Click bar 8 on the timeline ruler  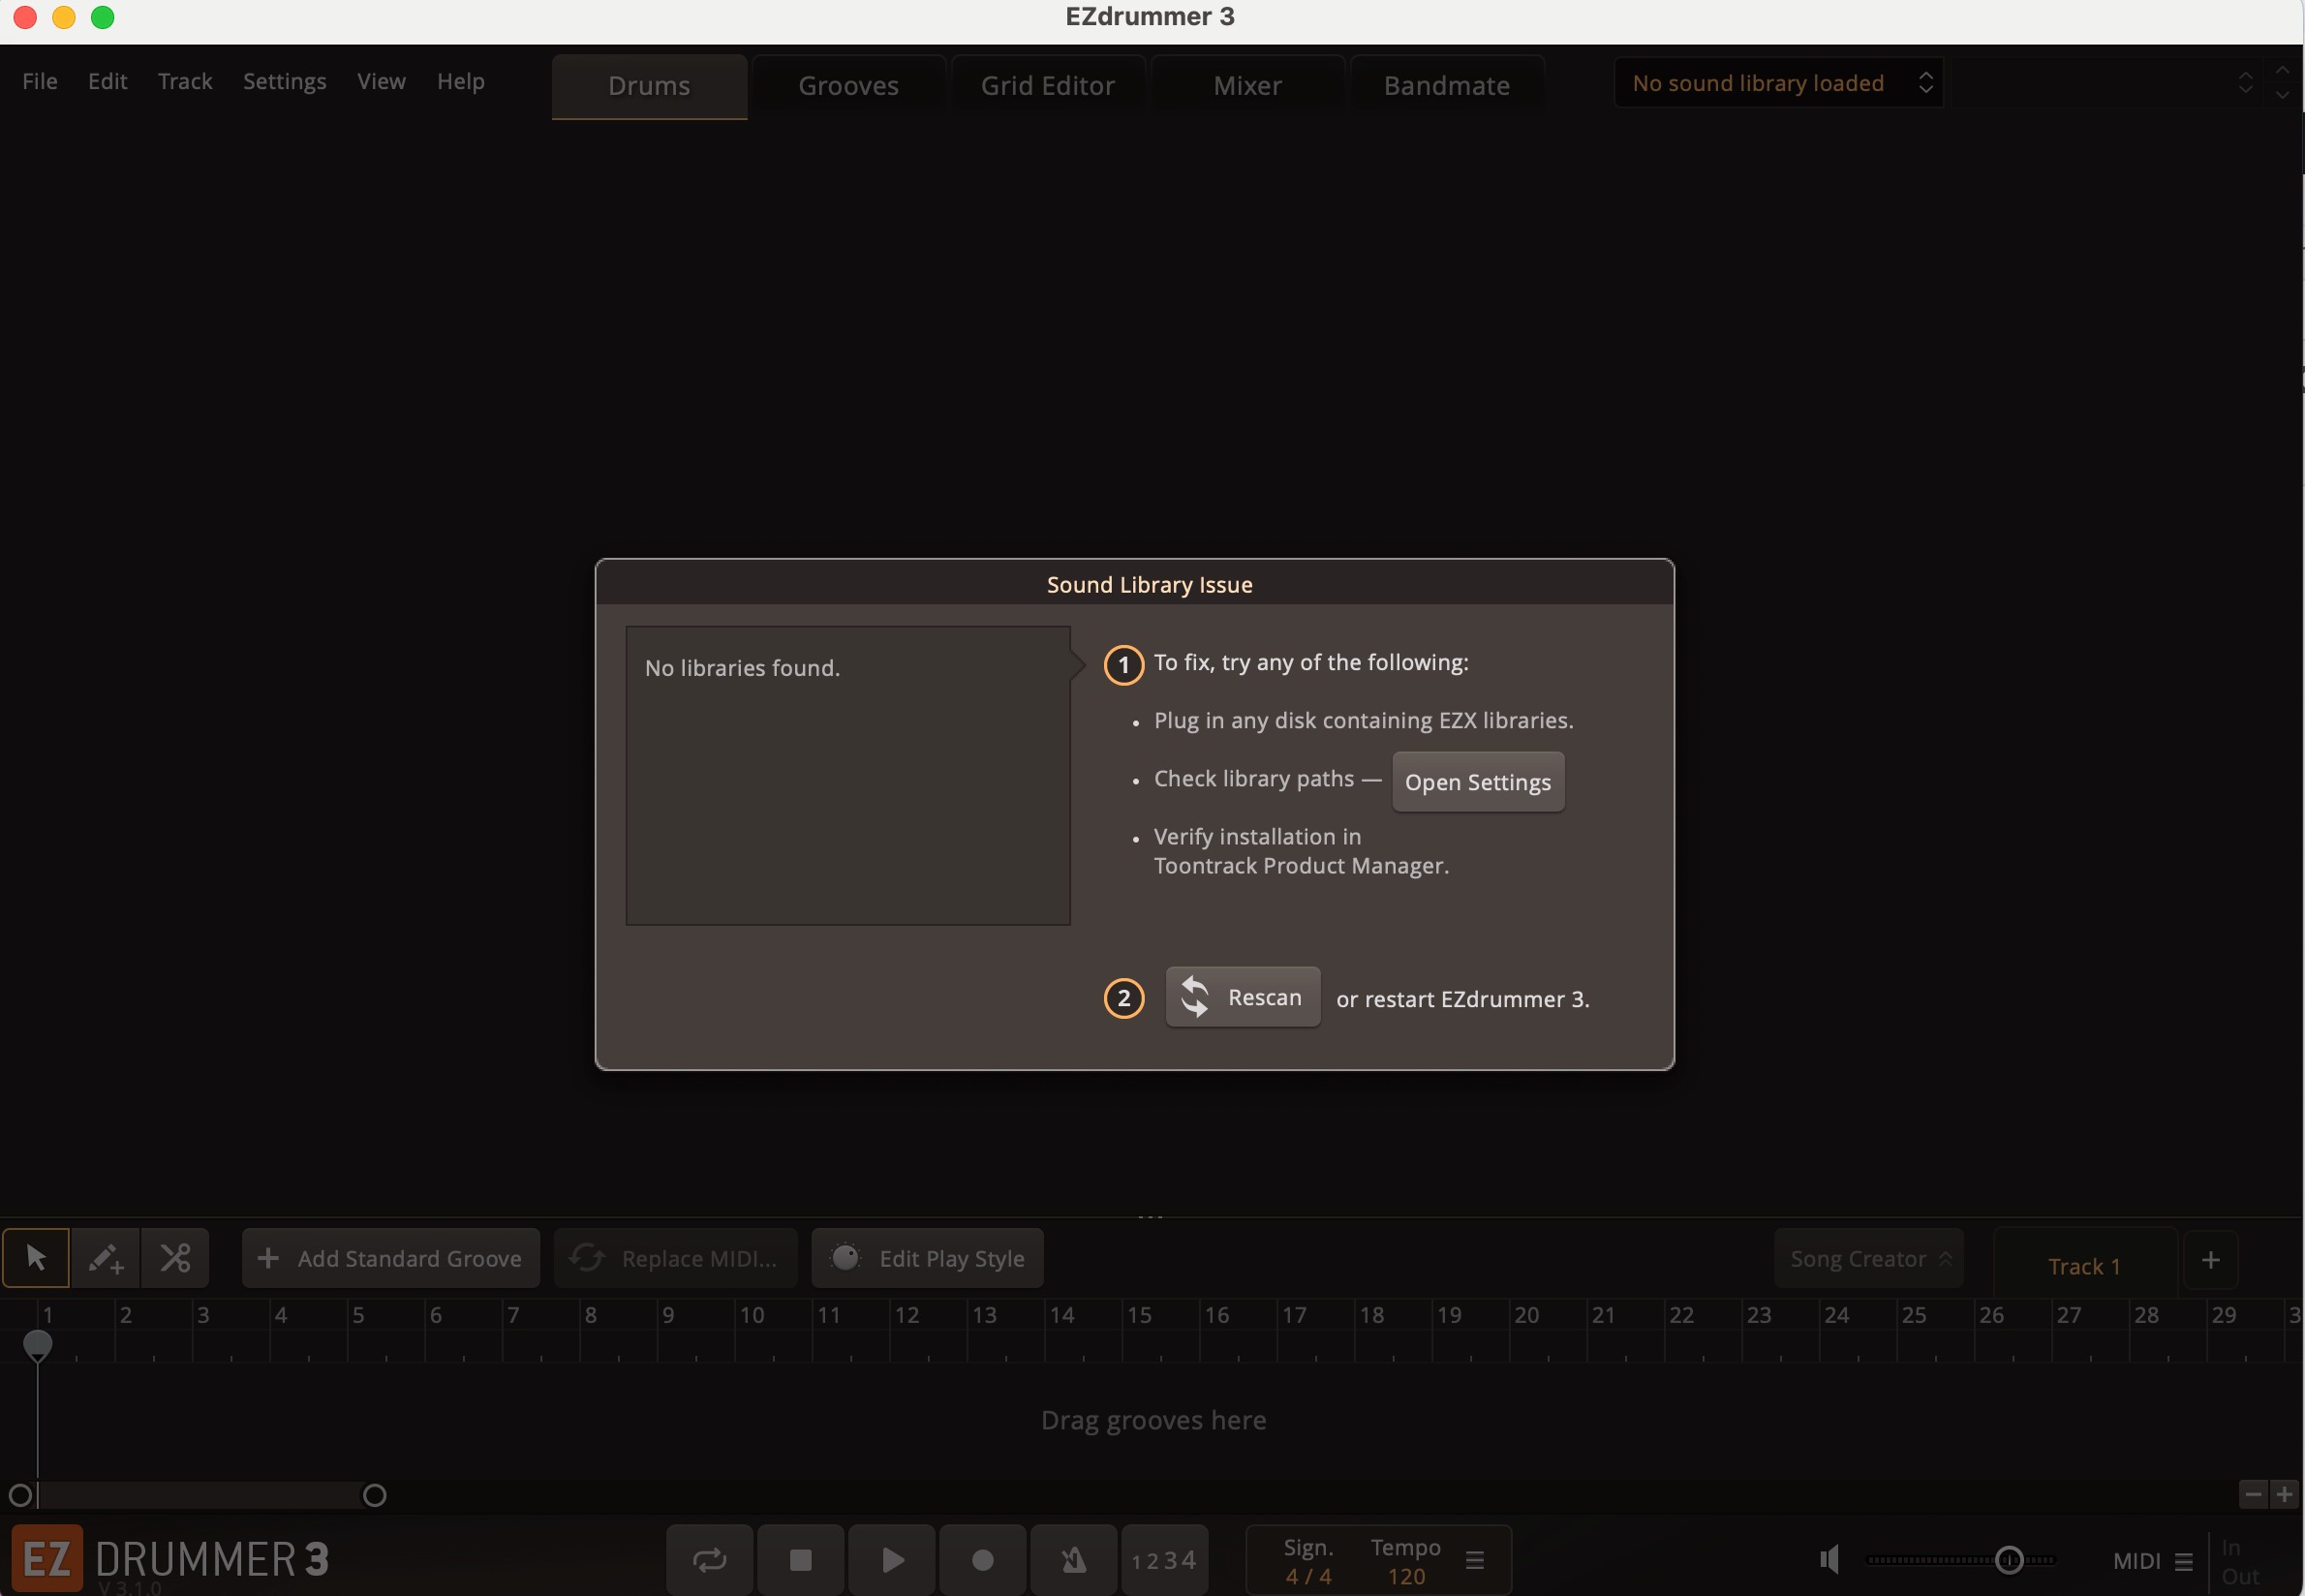(590, 1314)
